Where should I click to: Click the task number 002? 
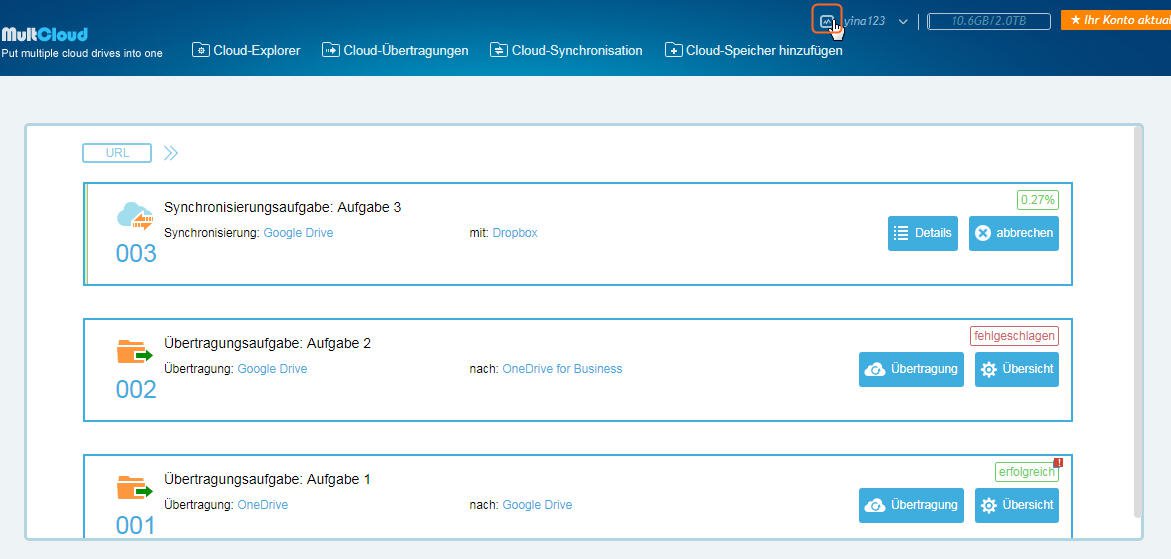pyautogui.click(x=136, y=390)
